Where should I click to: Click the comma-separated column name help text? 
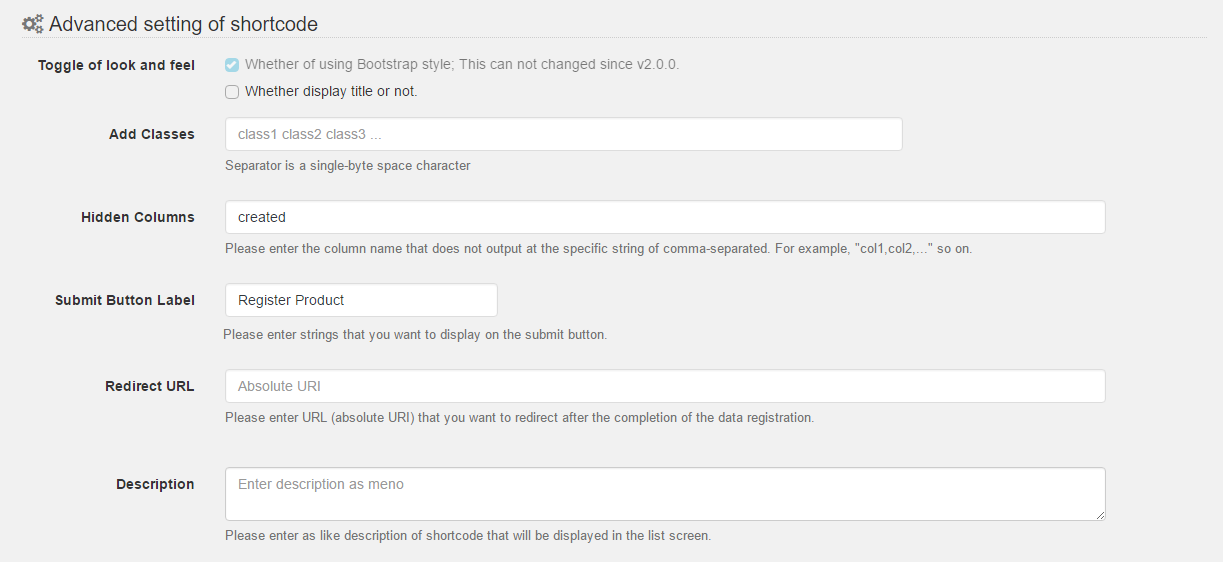click(598, 249)
